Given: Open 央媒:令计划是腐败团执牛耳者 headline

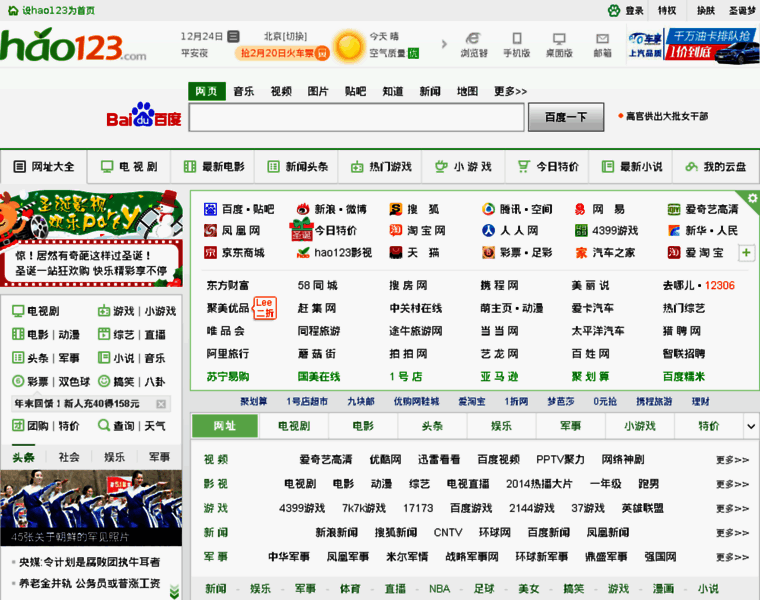Looking at the screenshot, I should [89, 562].
